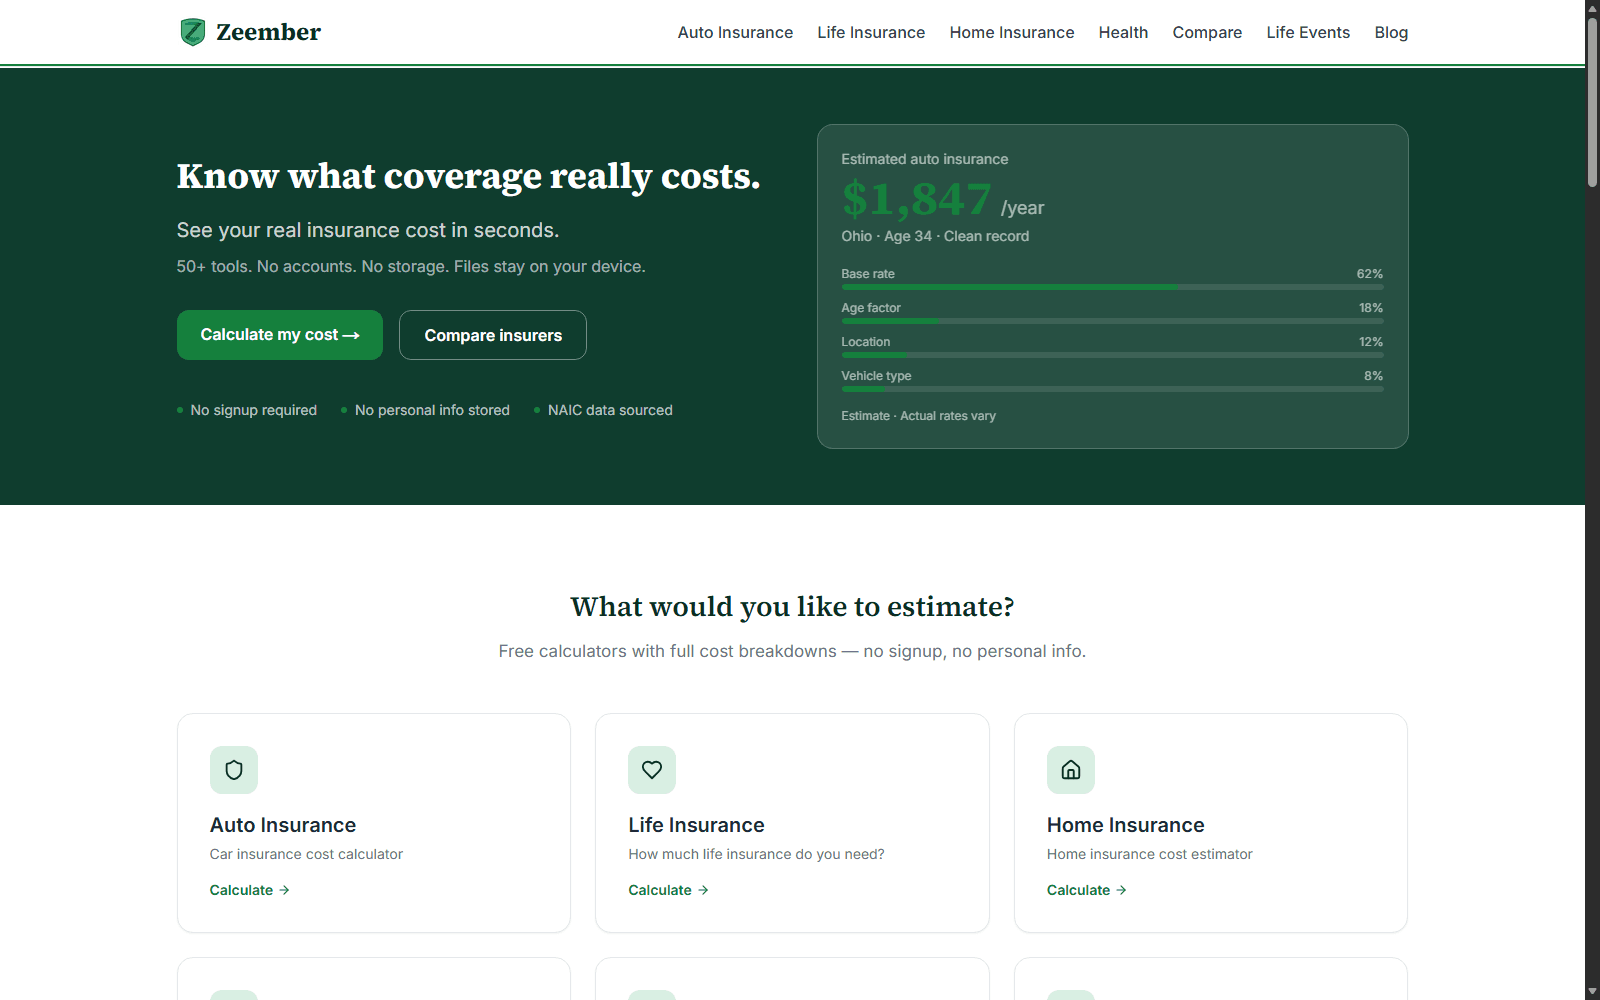Open Home Insurance in the navigation bar
This screenshot has height=1000, width=1600.
[x=1012, y=32]
